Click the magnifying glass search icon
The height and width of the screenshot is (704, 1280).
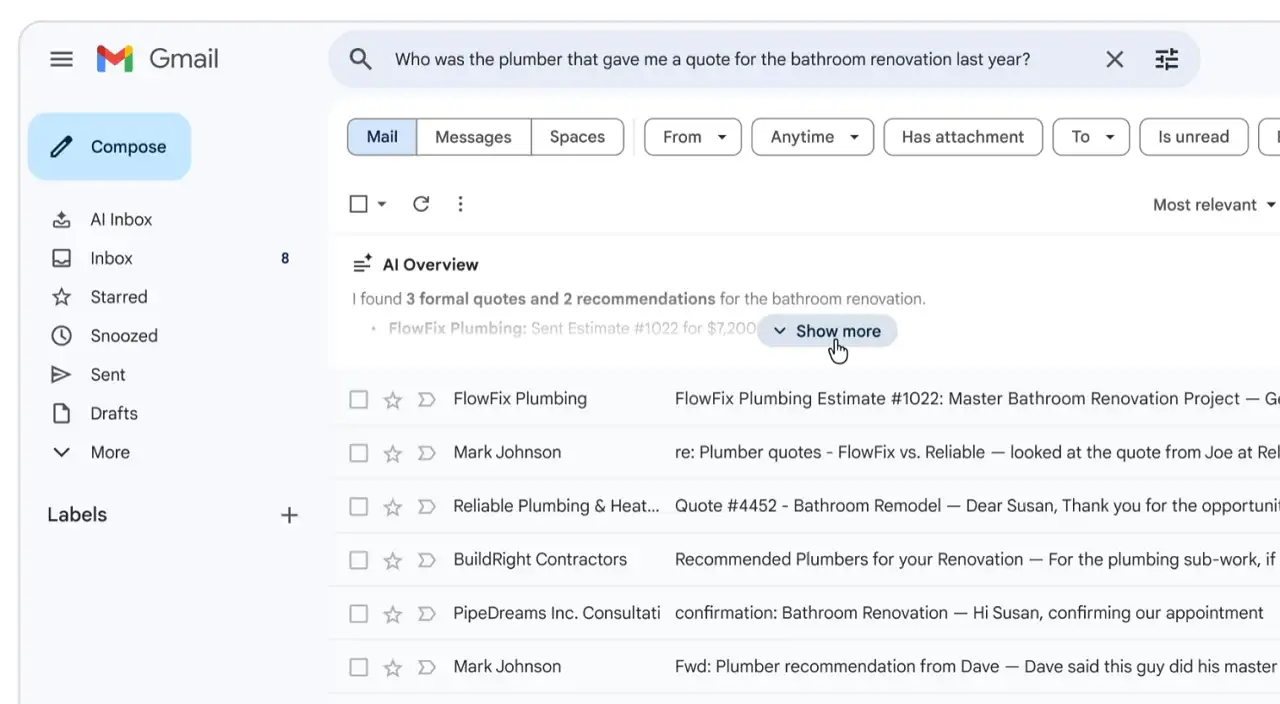coord(361,59)
